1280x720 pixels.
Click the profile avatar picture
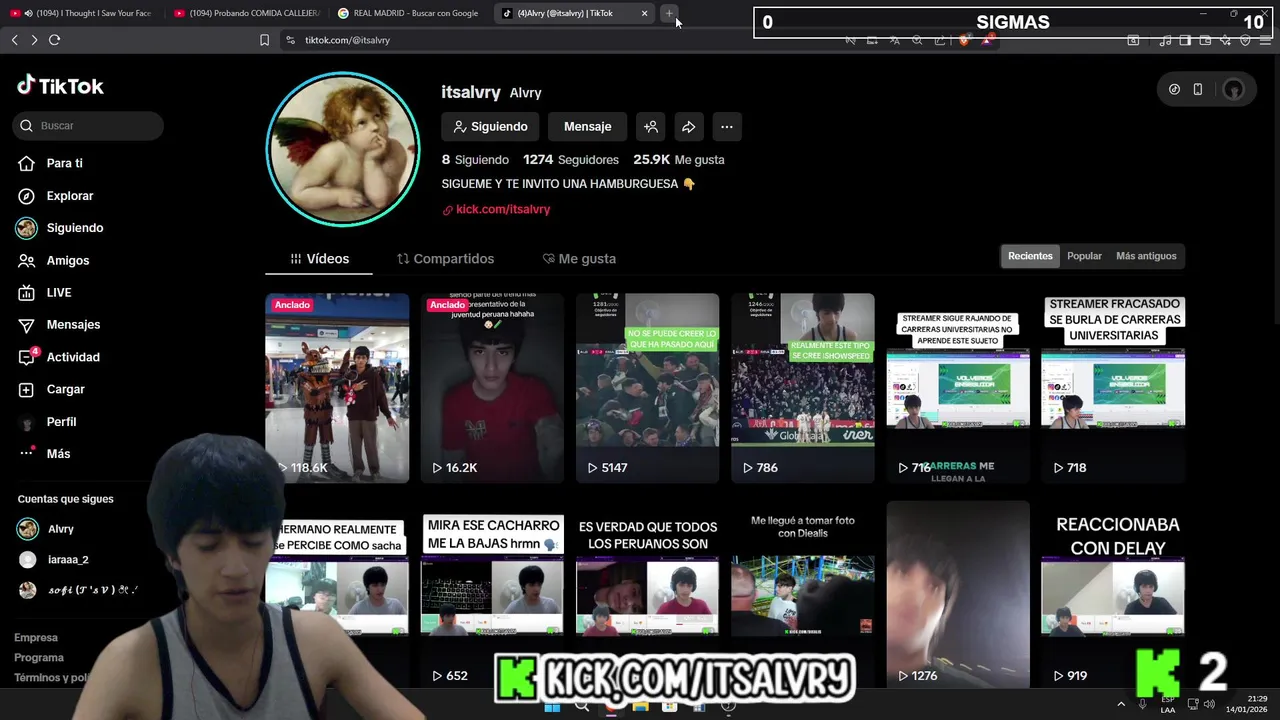click(343, 149)
